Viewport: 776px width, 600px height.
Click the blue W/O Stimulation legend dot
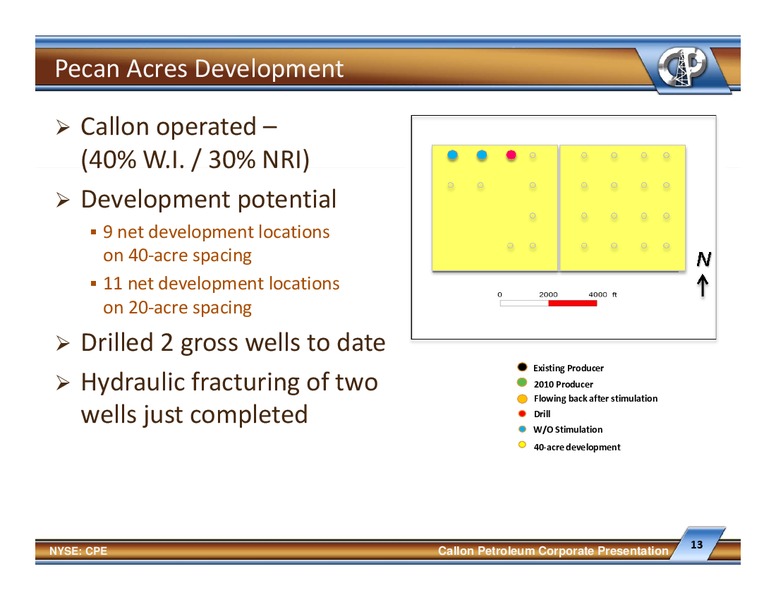[x=522, y=429]
